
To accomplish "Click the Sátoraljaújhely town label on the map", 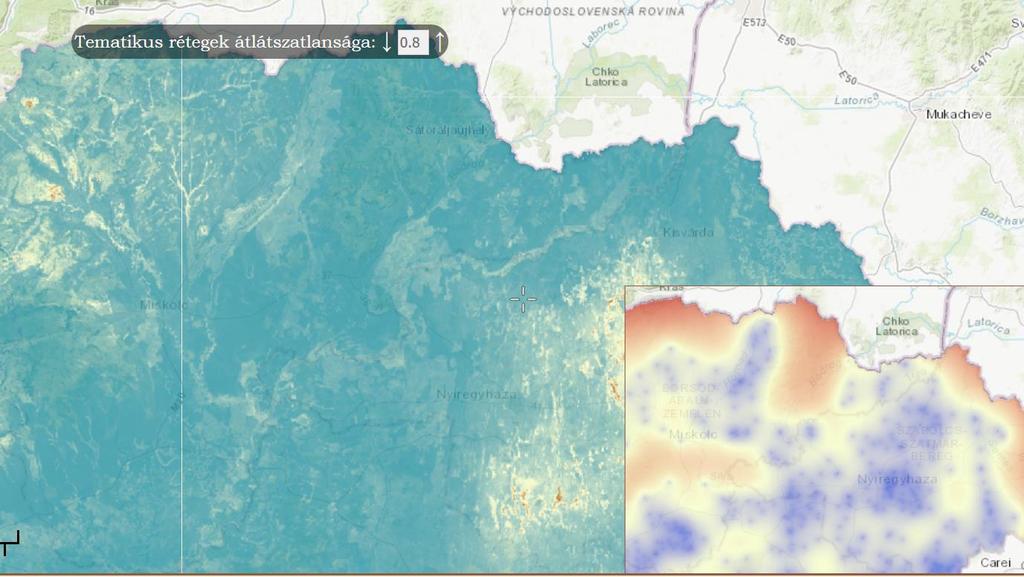I will click(x=447, y=130).
